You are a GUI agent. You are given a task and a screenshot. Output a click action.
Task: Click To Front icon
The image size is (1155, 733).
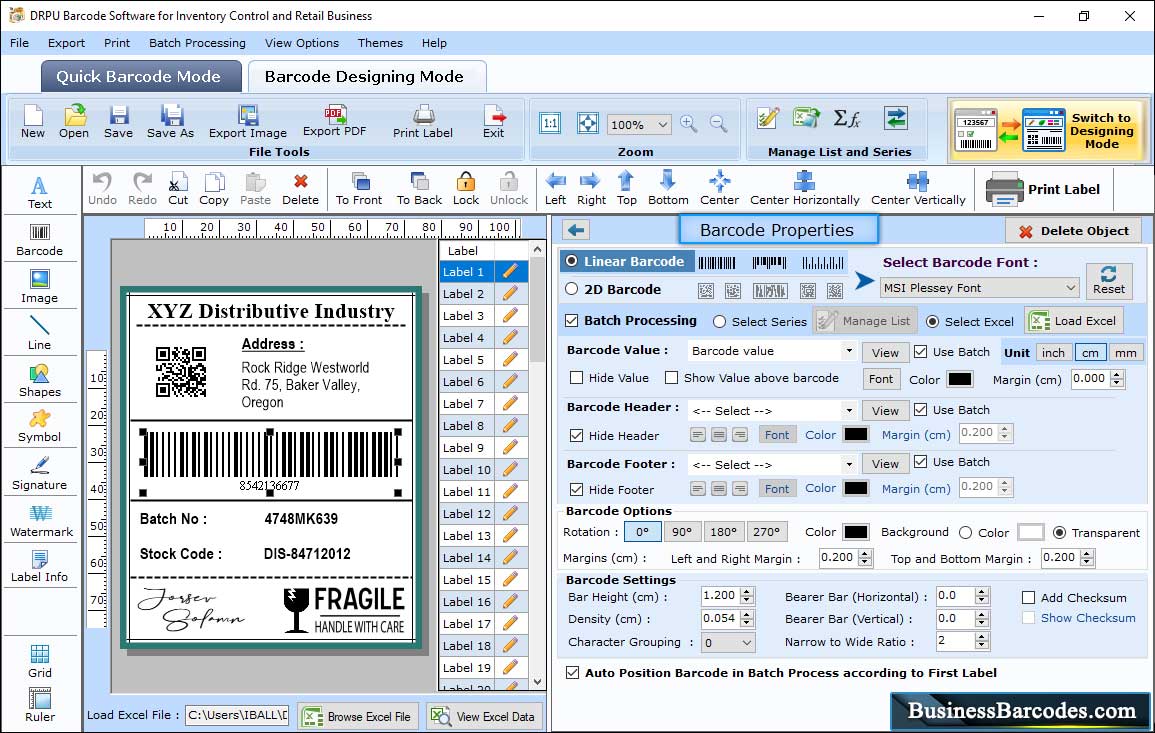point(359,189)
